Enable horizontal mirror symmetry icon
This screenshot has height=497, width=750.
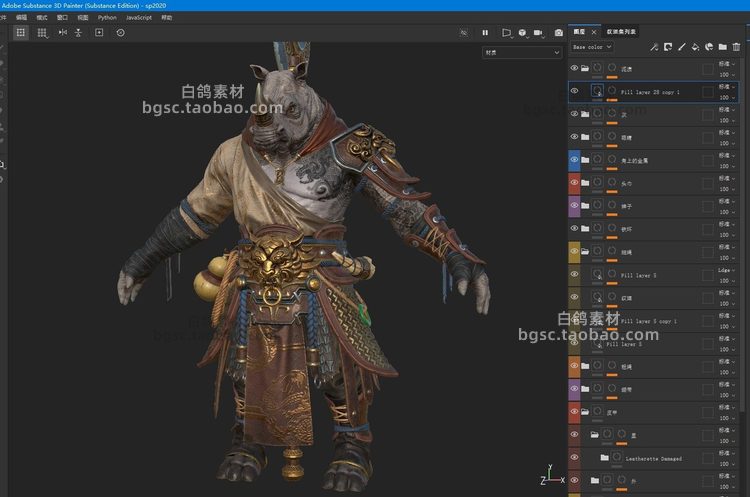[63, 33]
